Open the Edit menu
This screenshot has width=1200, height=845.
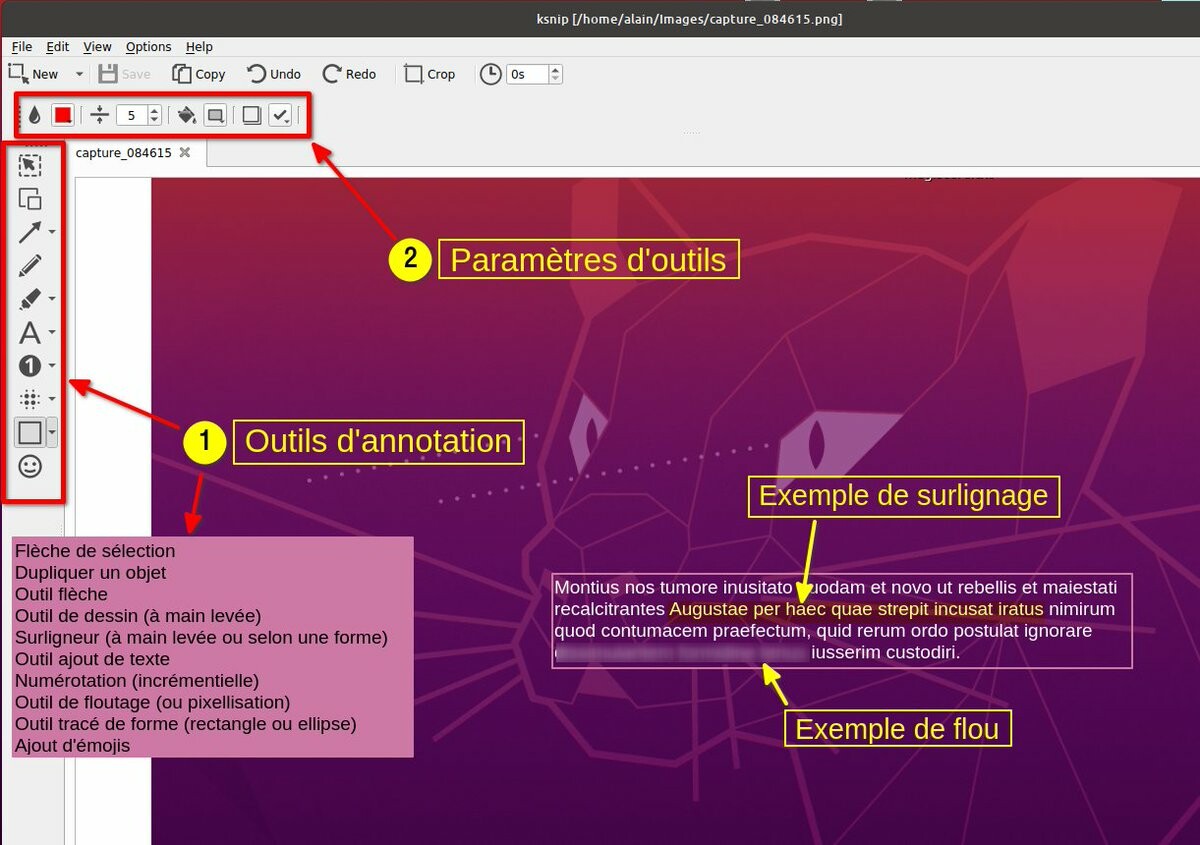point(58,47)
